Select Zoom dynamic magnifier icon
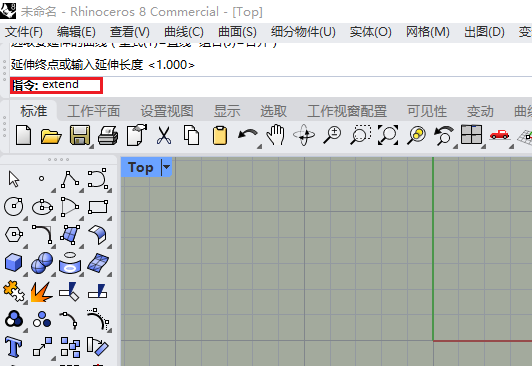The image size is (532, 366). coord(332,135)
